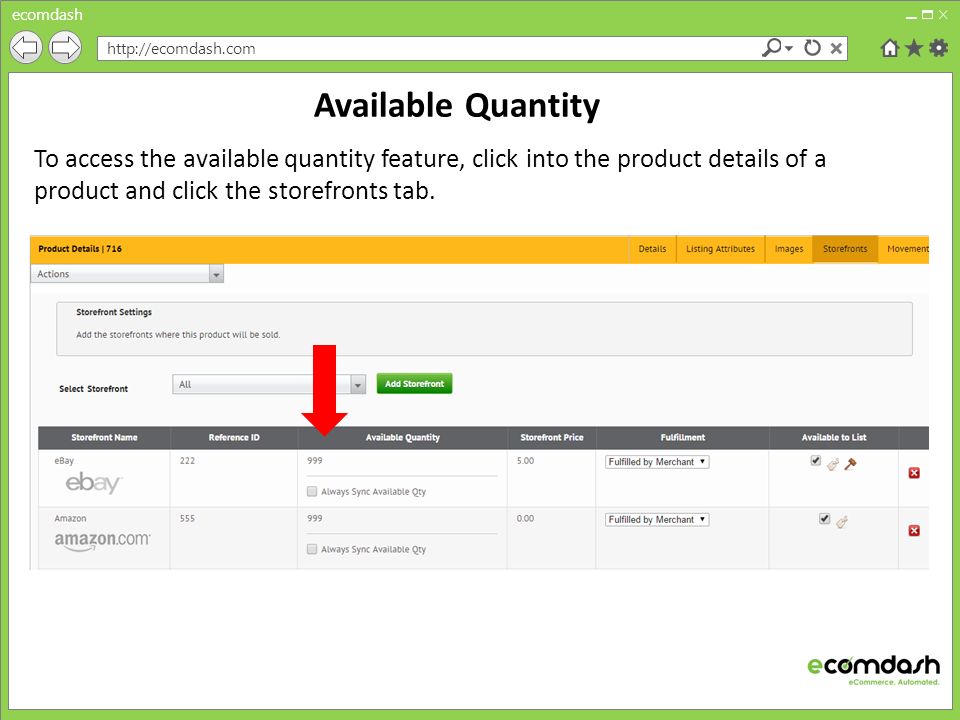Click Amazon storefront price 0.00
The width and height of the screenshot is (960, 720).
pyautogui.click(x=525, y=519)
